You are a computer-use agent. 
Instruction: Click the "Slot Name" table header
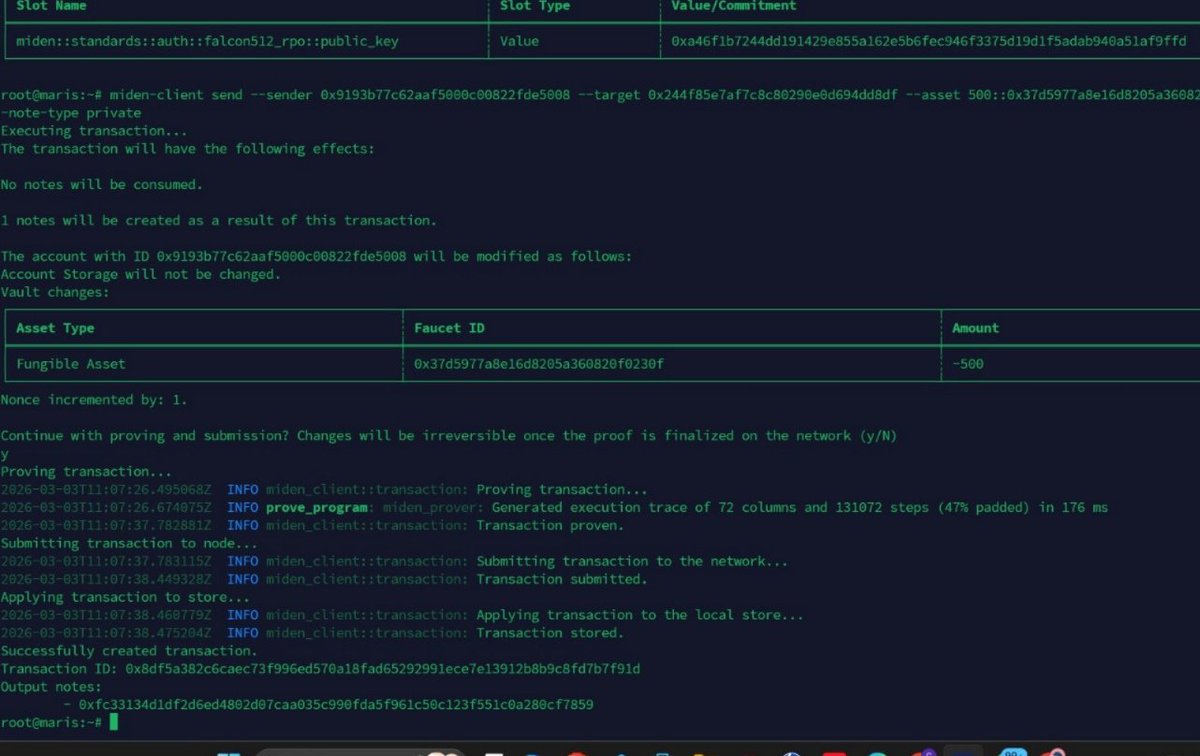tap(51, 6)
